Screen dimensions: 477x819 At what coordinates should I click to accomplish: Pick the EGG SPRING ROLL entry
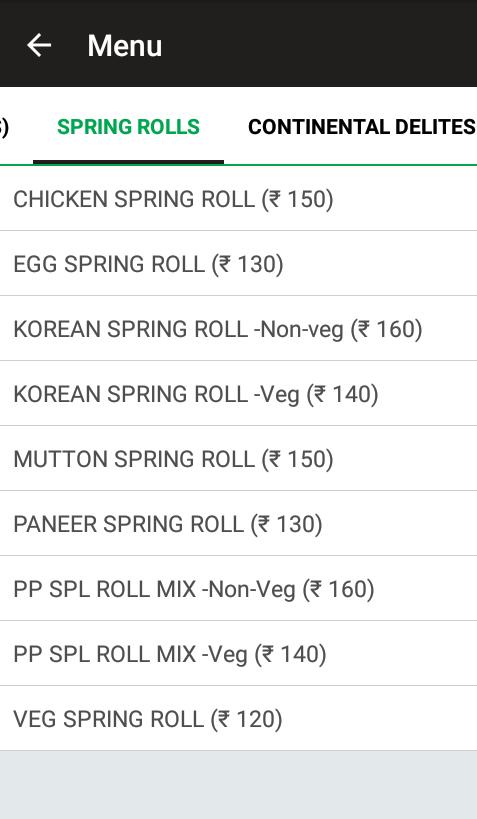tap(238, 263)
